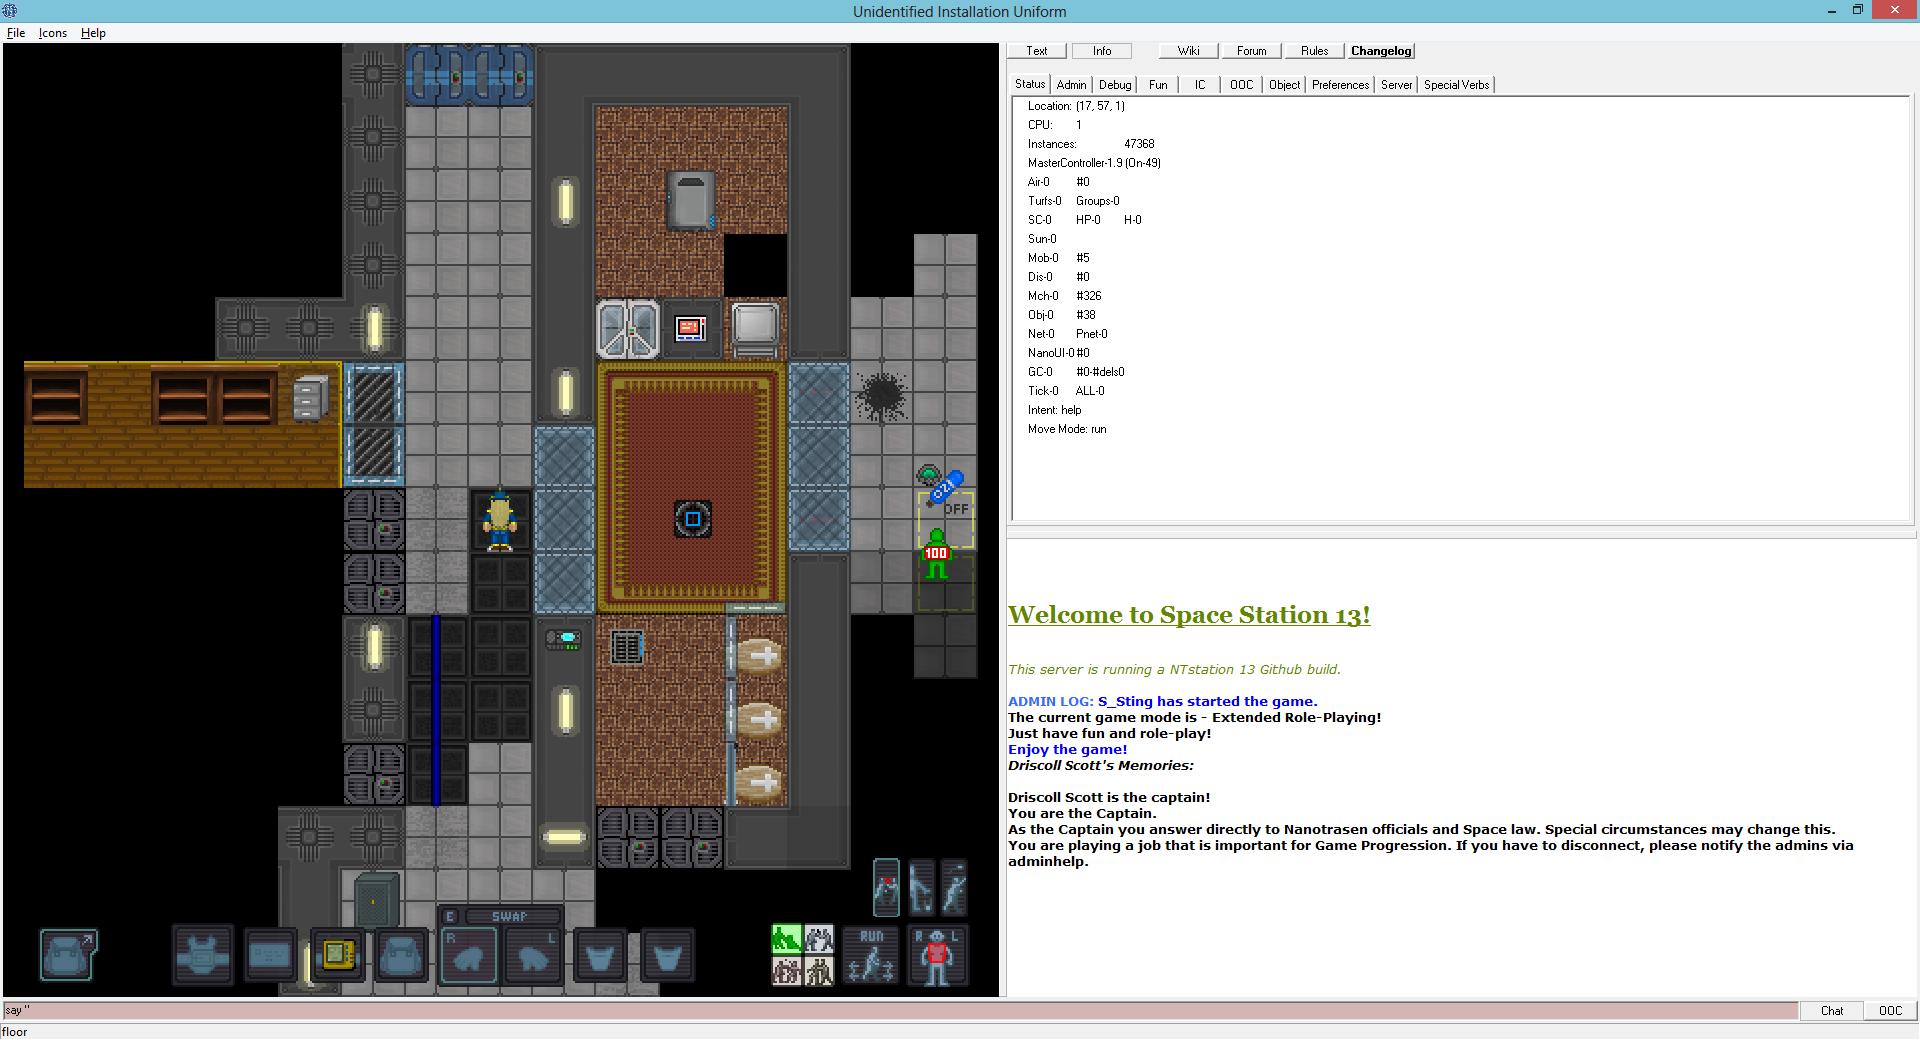Screen dimensions: 1920x1040
Task: Click the wall device with the cyan light
Action: coord(564,639)
